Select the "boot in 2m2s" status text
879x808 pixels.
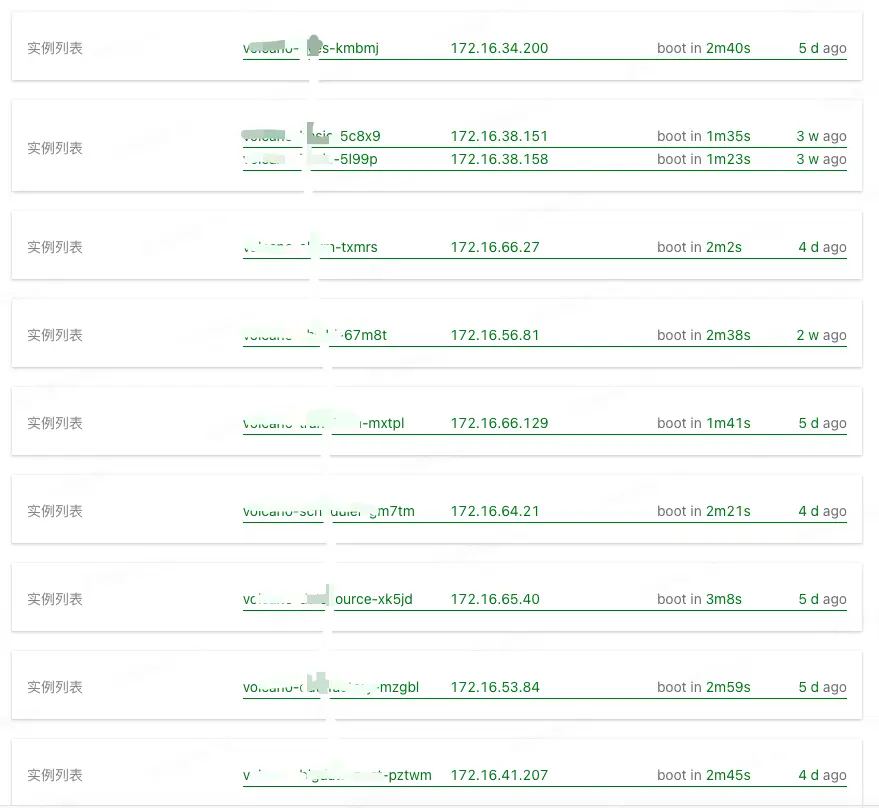point(699,247)
